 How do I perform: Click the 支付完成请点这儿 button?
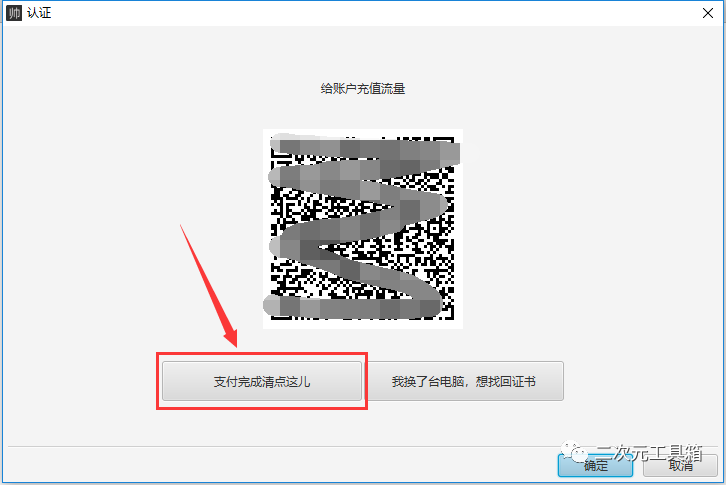click(262, 381)
